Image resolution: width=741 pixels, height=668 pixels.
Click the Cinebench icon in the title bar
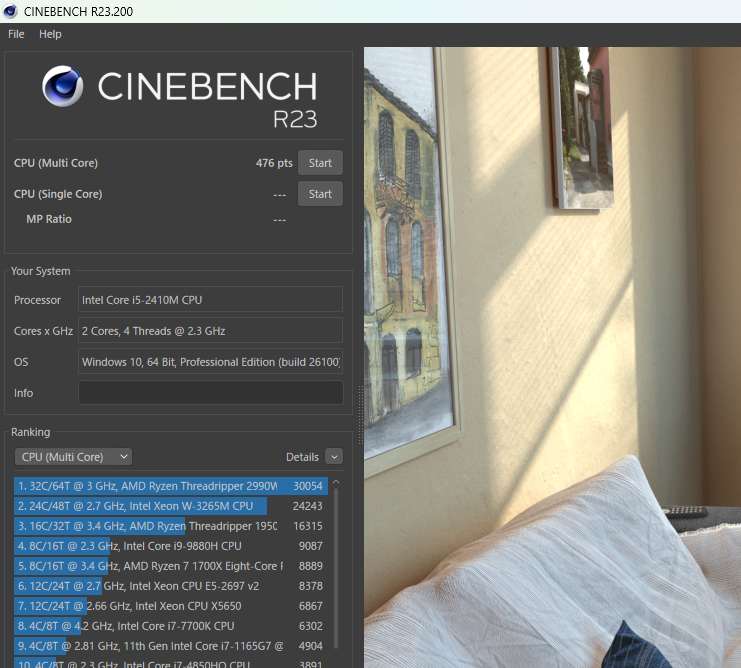(11, 11)
